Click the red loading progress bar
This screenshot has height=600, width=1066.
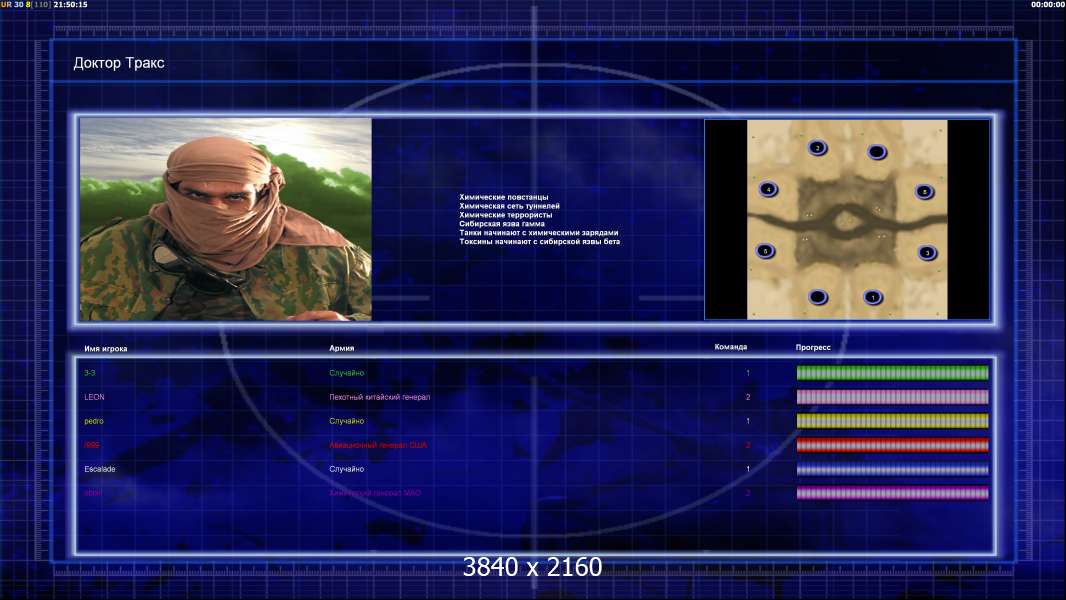pos(893,445)
